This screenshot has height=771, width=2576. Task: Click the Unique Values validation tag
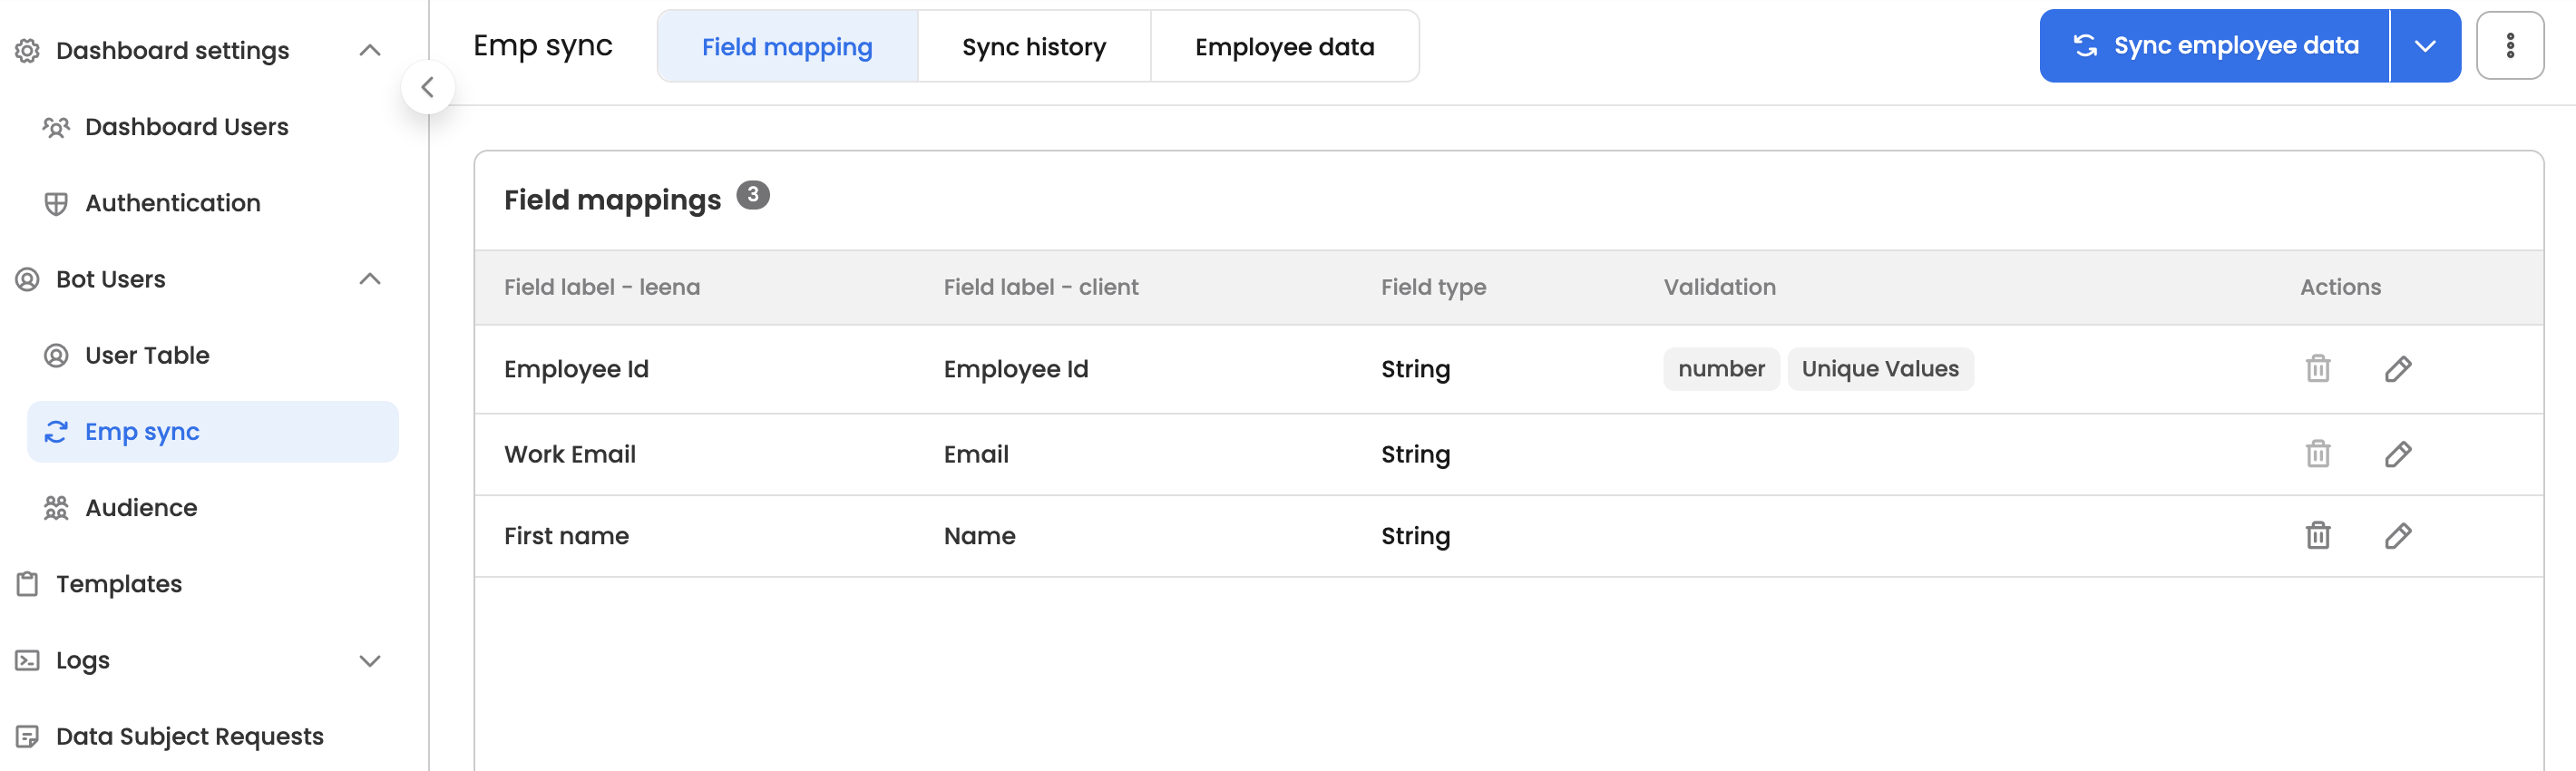(1879, 369)
